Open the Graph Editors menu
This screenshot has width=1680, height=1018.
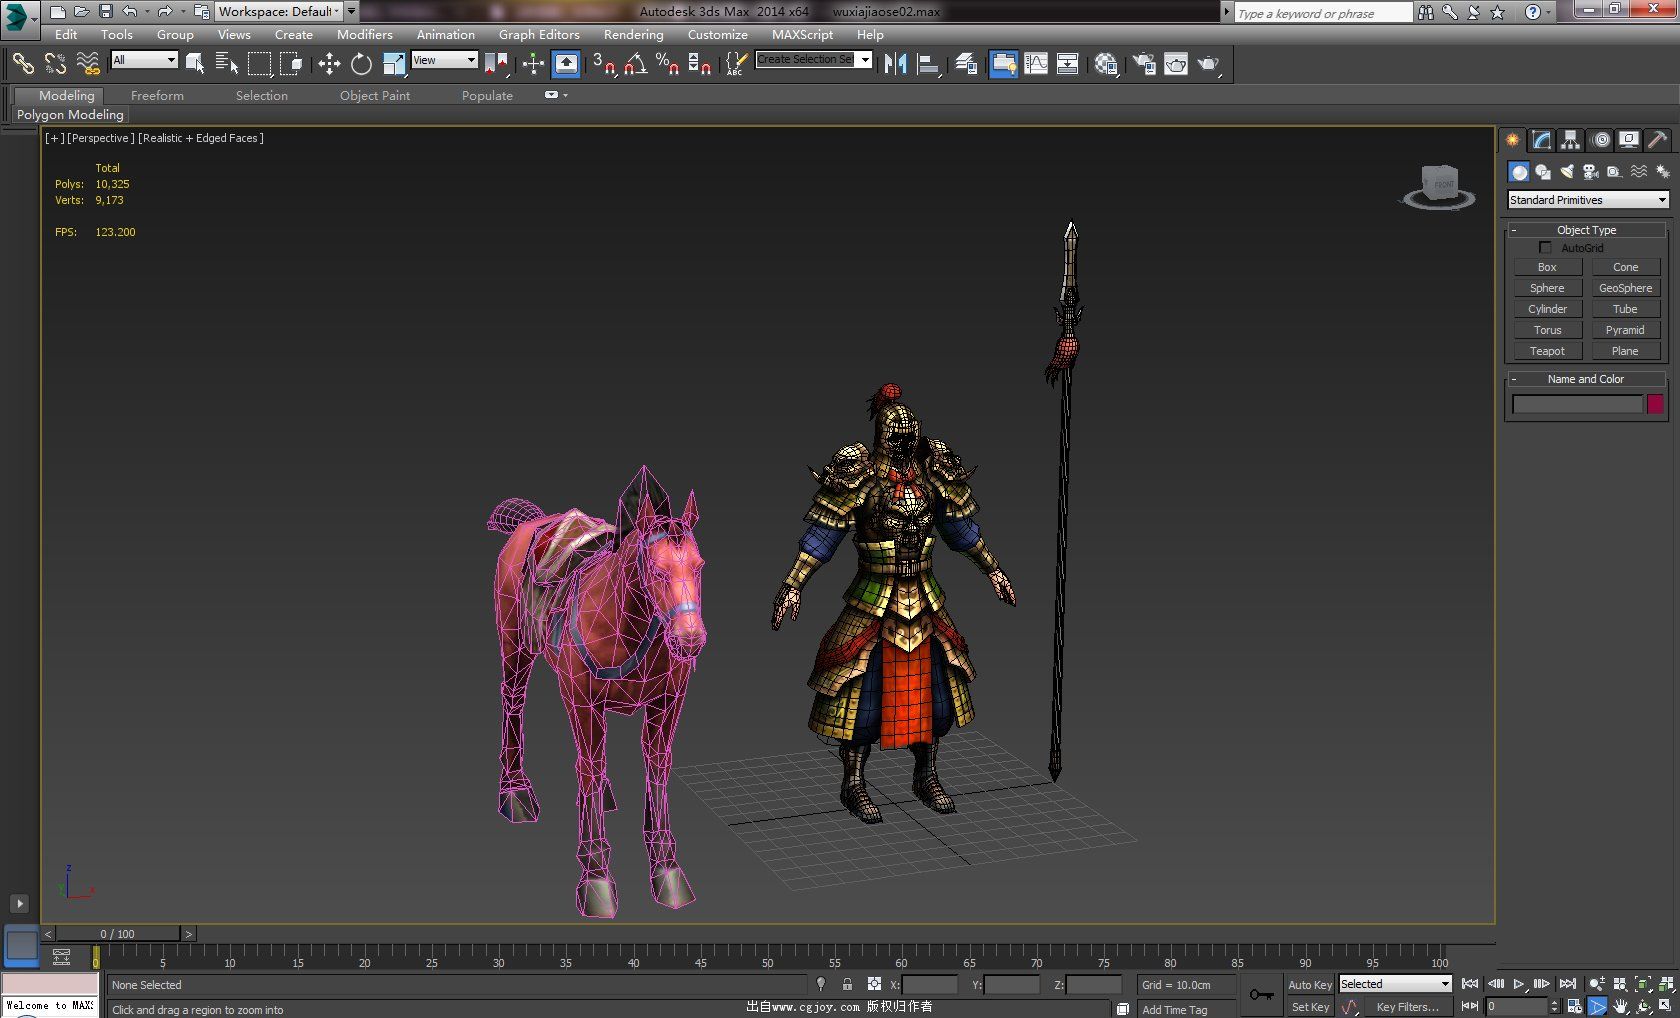coord(539,34)
